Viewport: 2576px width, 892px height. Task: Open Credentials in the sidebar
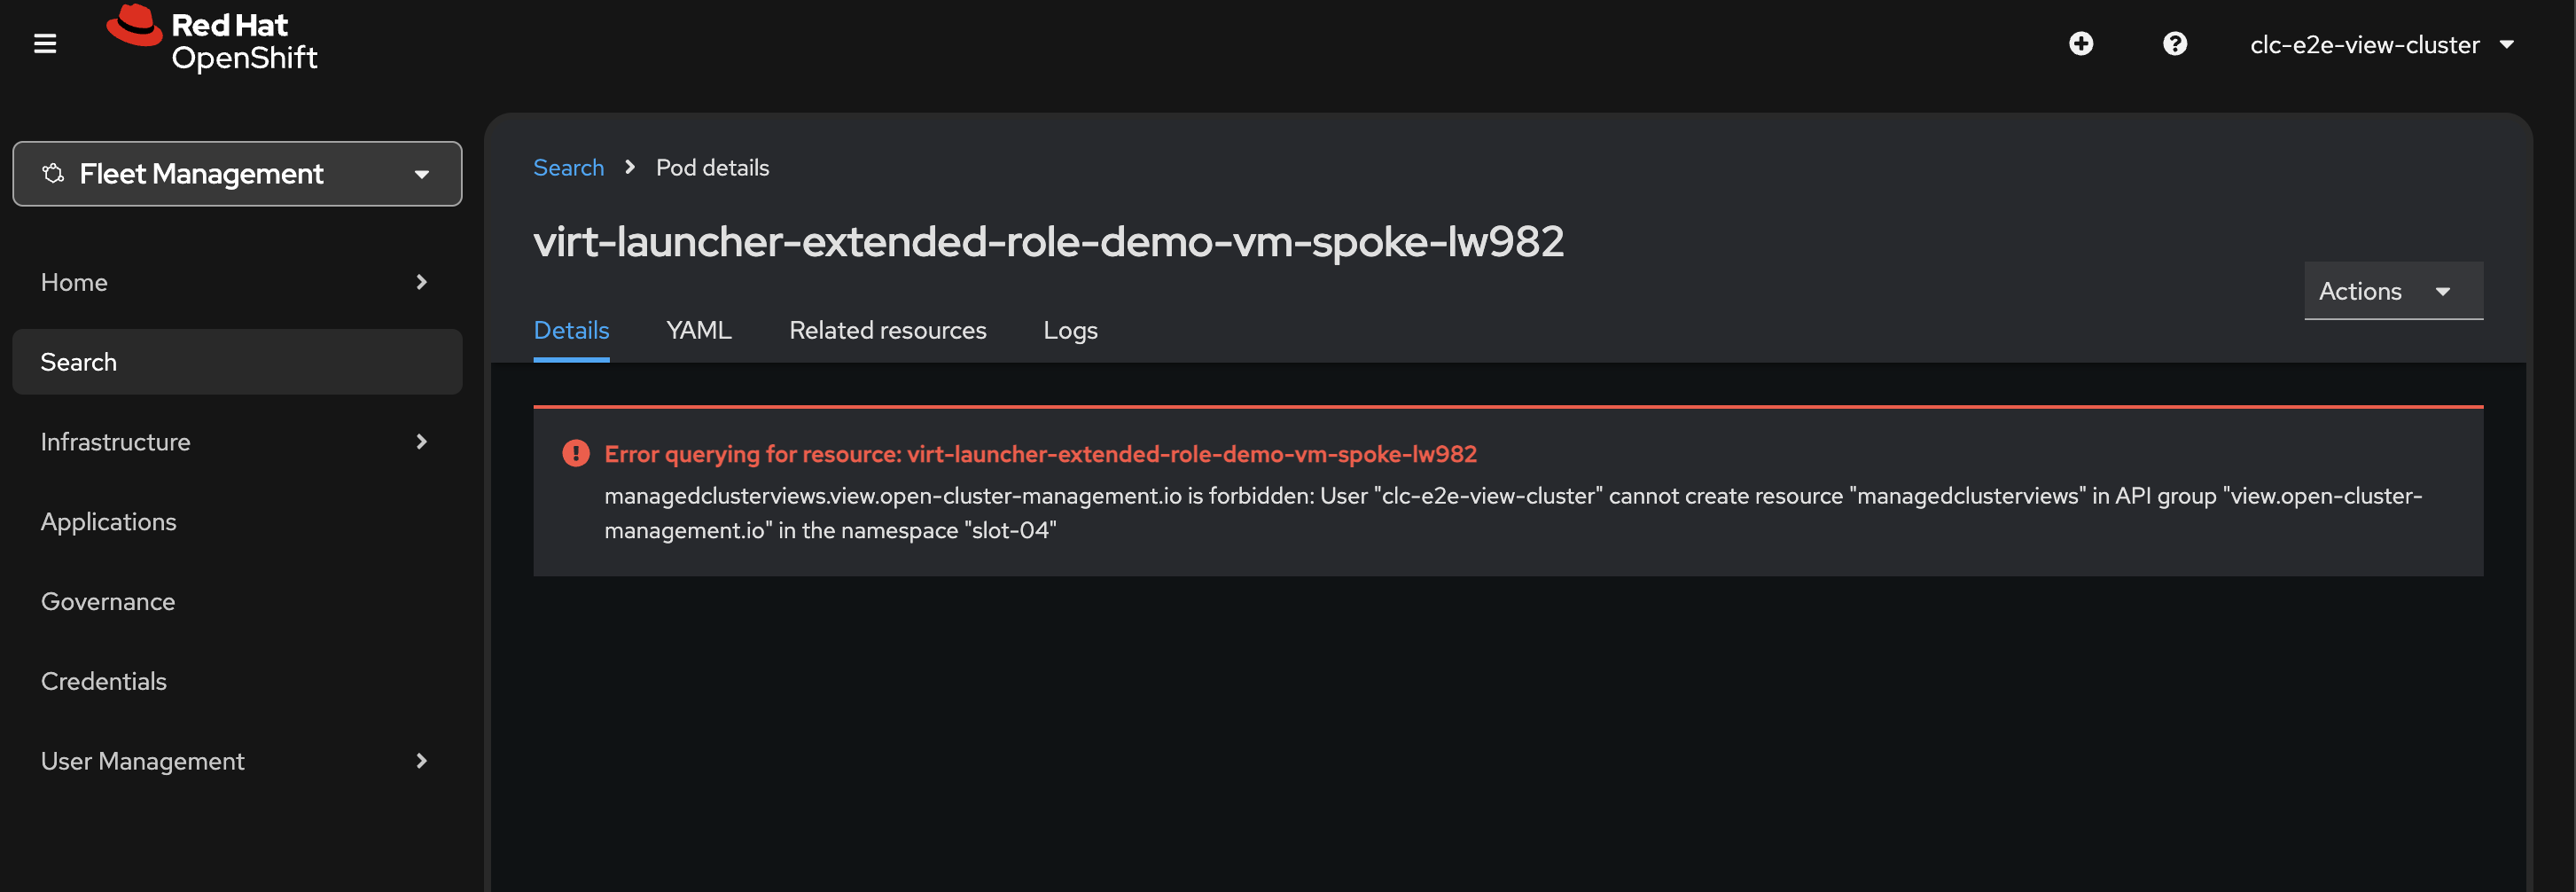[x=104, y=681]
